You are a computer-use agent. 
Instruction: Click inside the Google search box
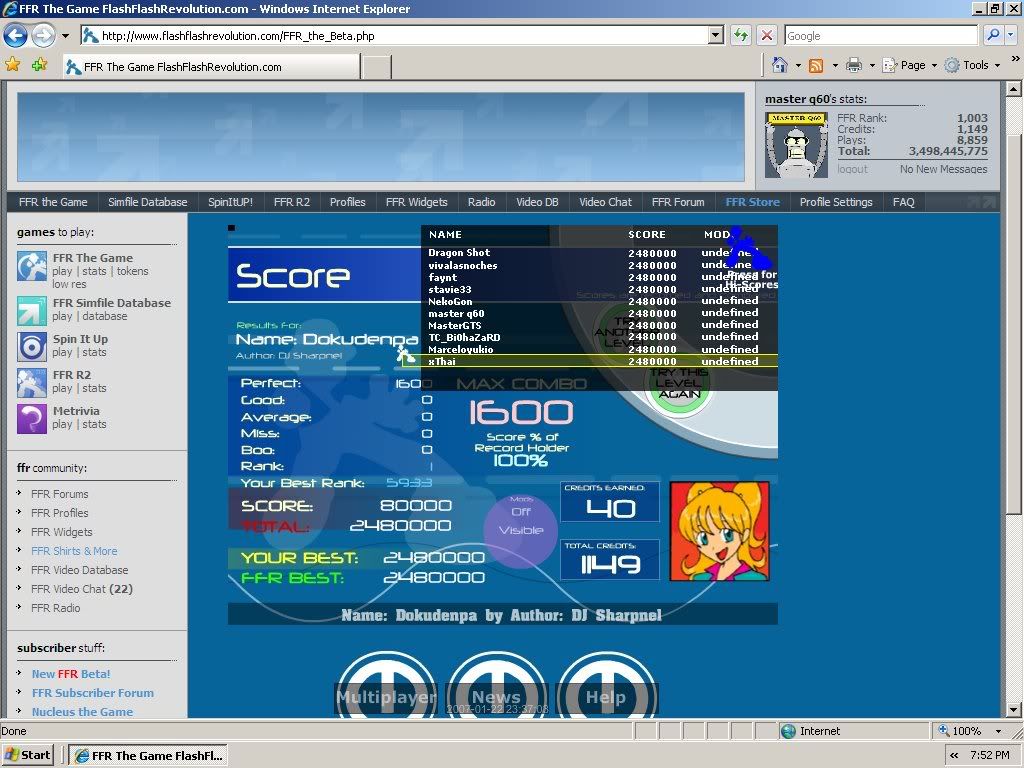pyautogui.click(x=880, y=35)
